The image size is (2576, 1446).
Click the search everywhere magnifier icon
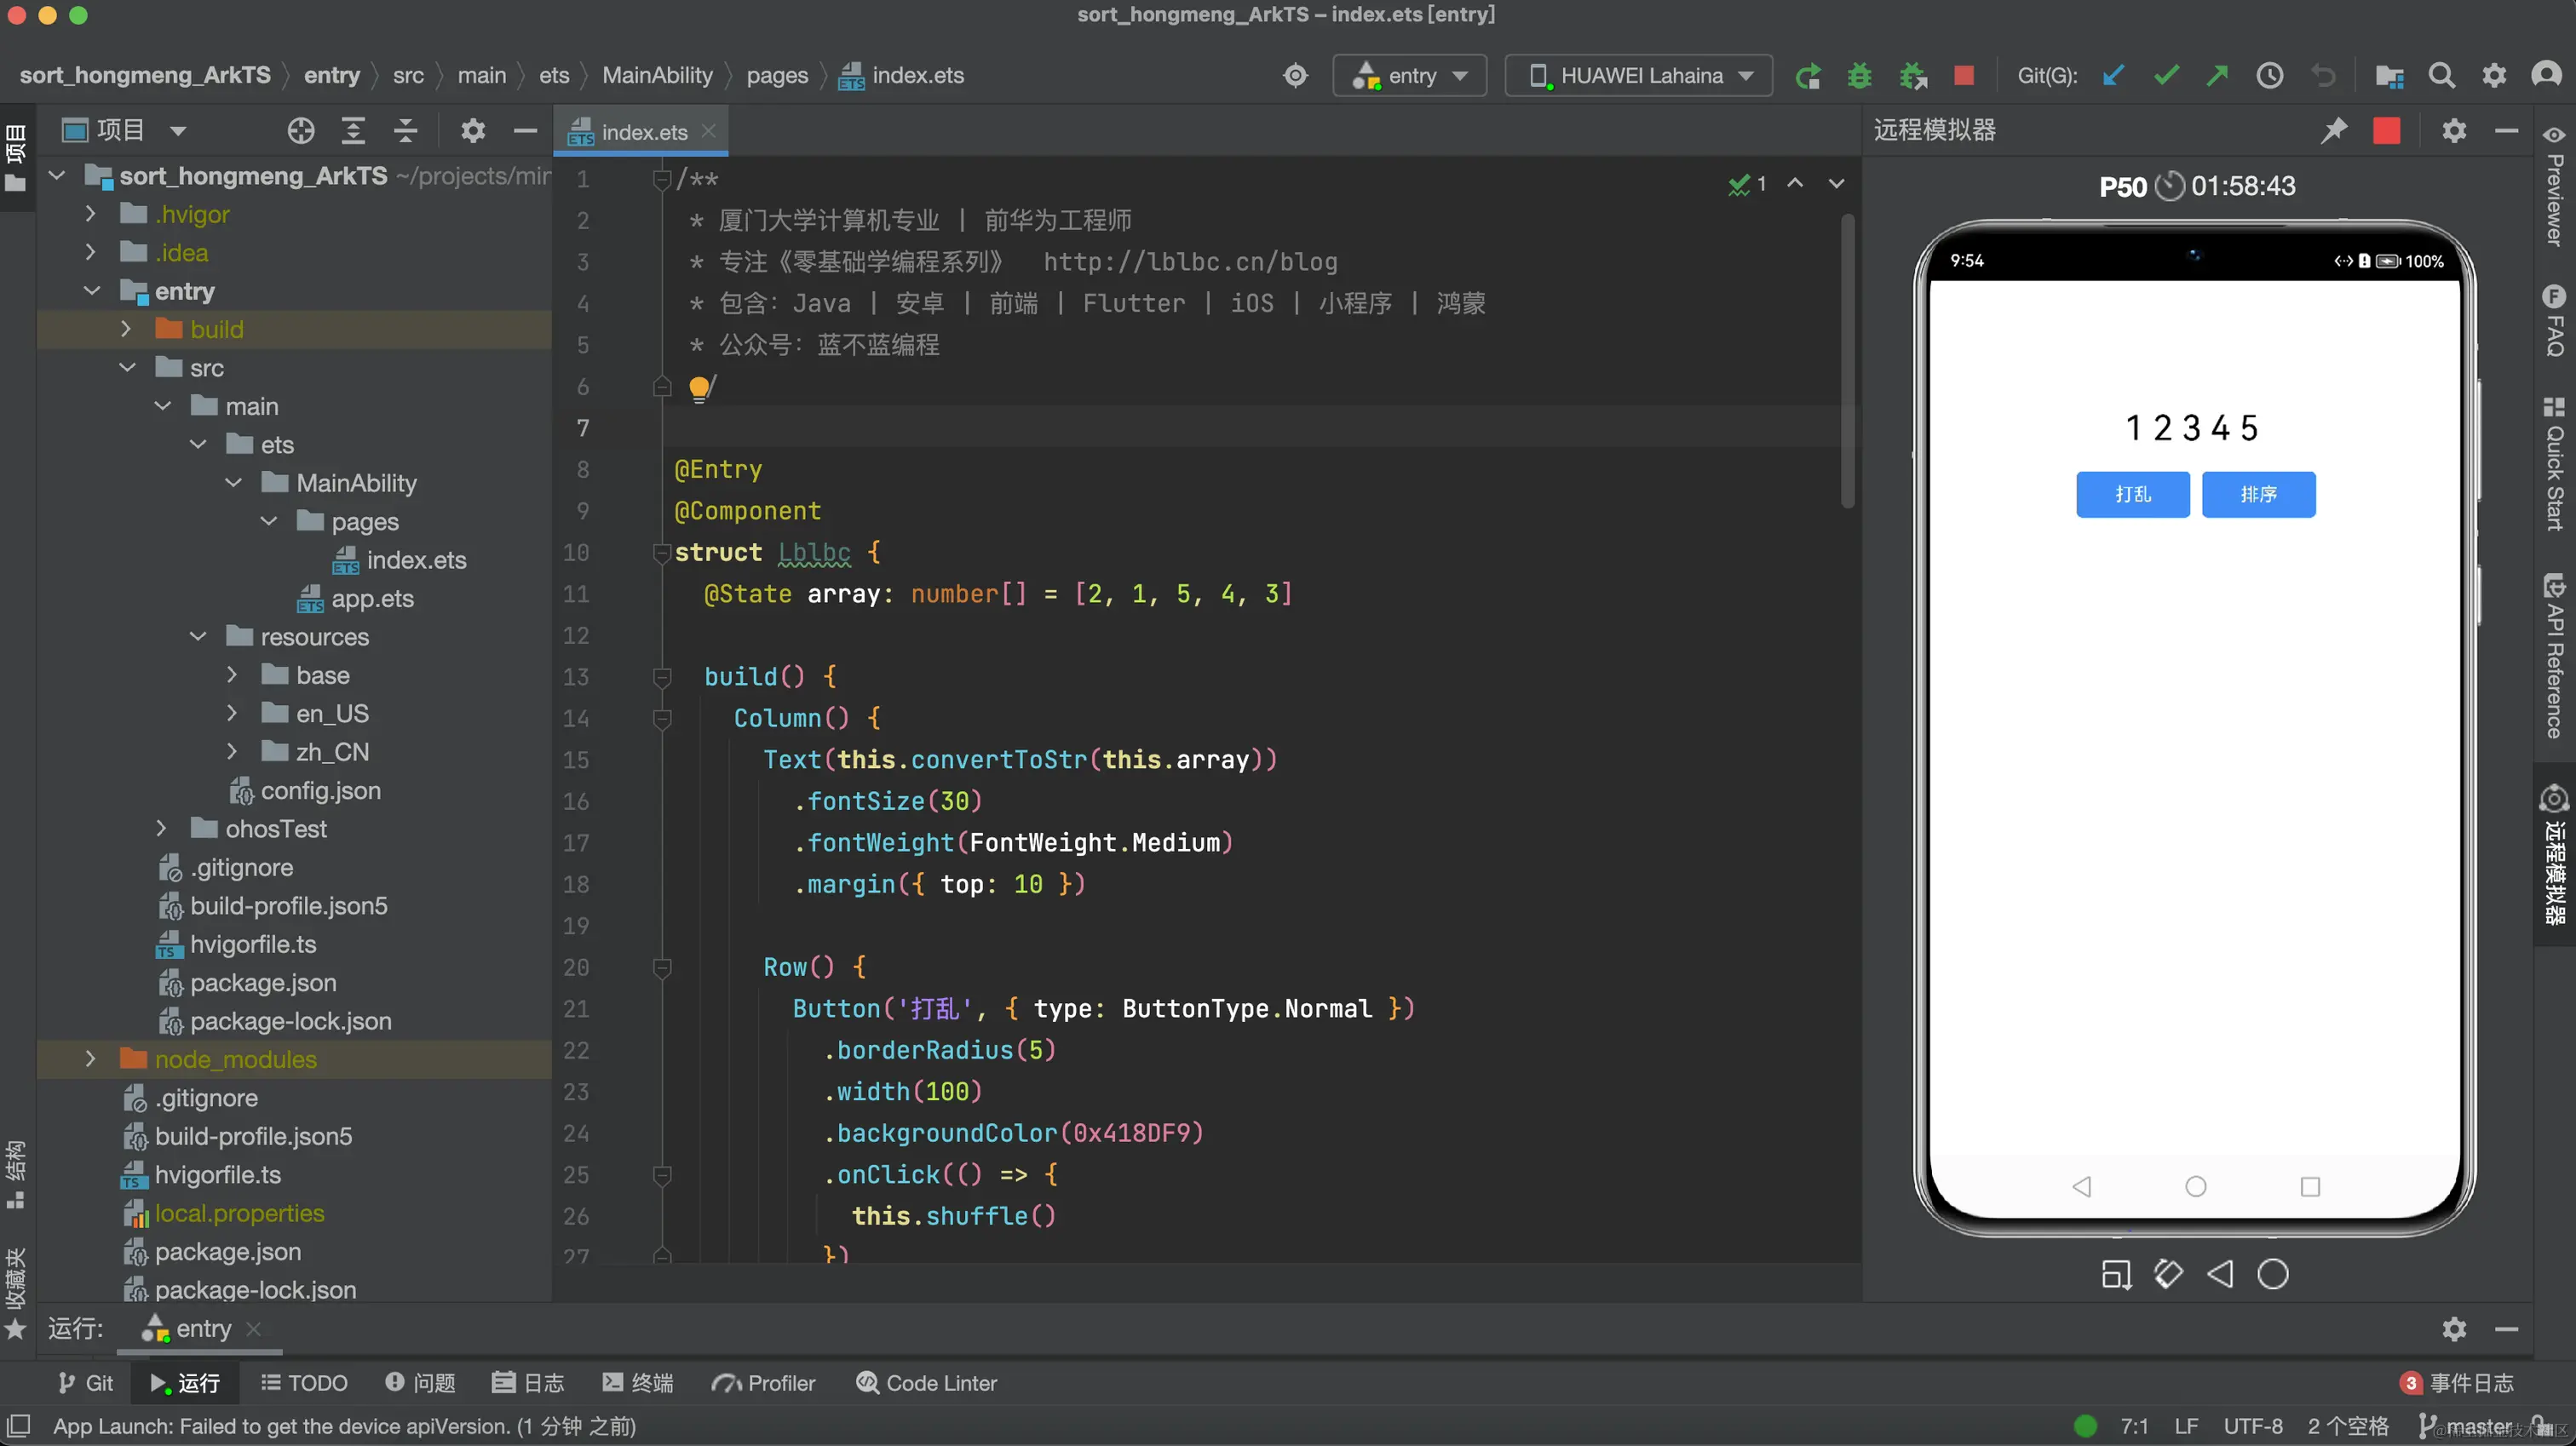pos(2441,76)
